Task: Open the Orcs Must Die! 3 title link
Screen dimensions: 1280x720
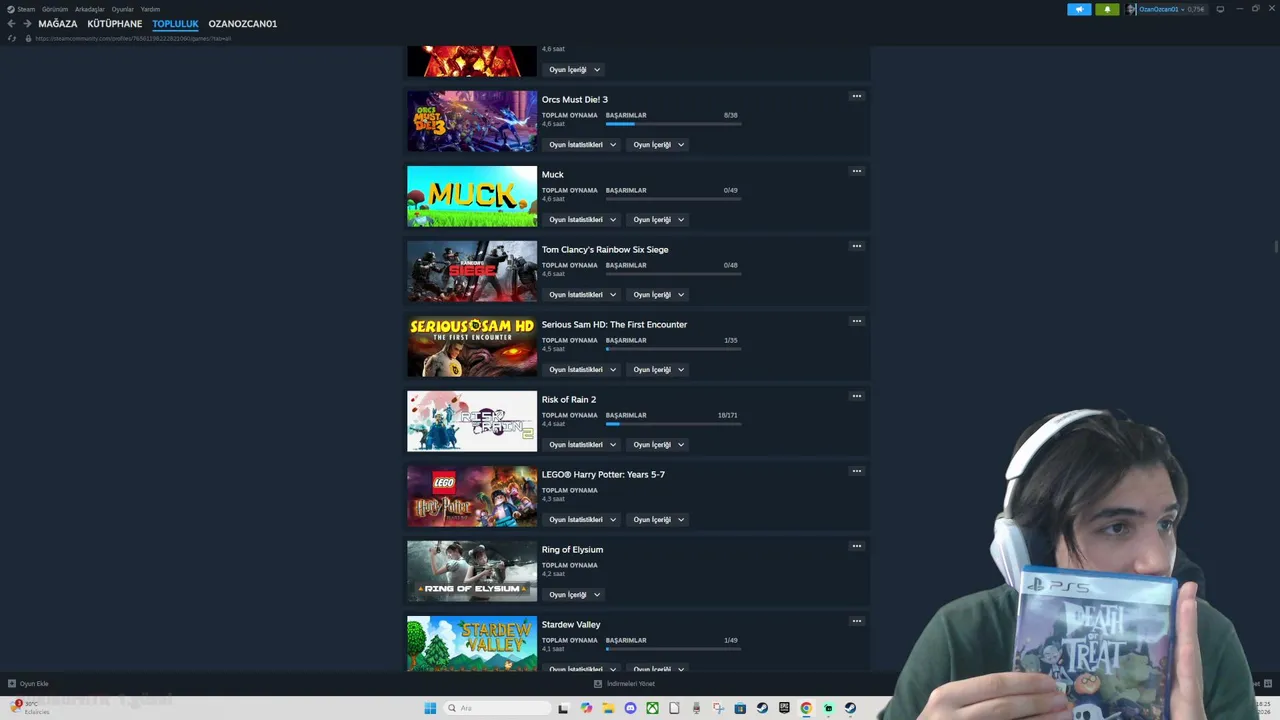Action: click(575, 100)
